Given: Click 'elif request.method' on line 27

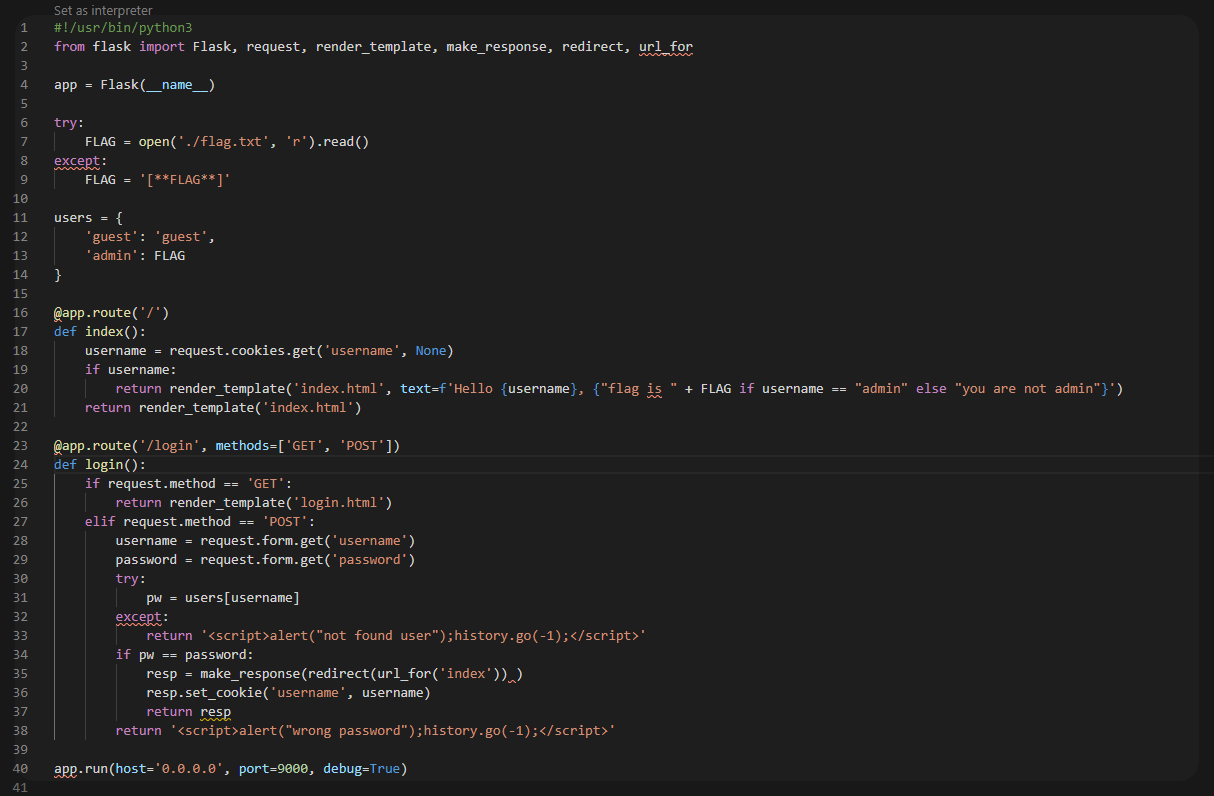Looking at the screenshot, I should point(158,522).
